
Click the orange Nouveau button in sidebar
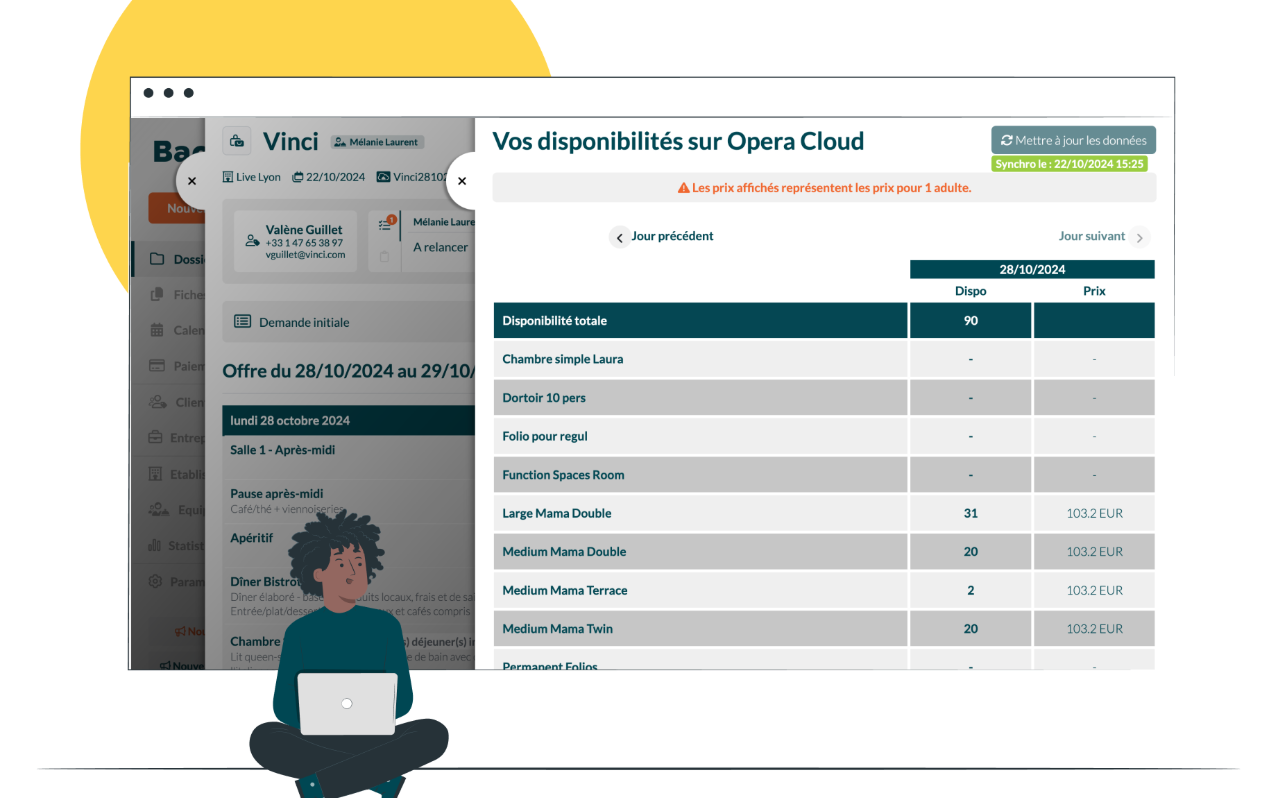(177, 208)
